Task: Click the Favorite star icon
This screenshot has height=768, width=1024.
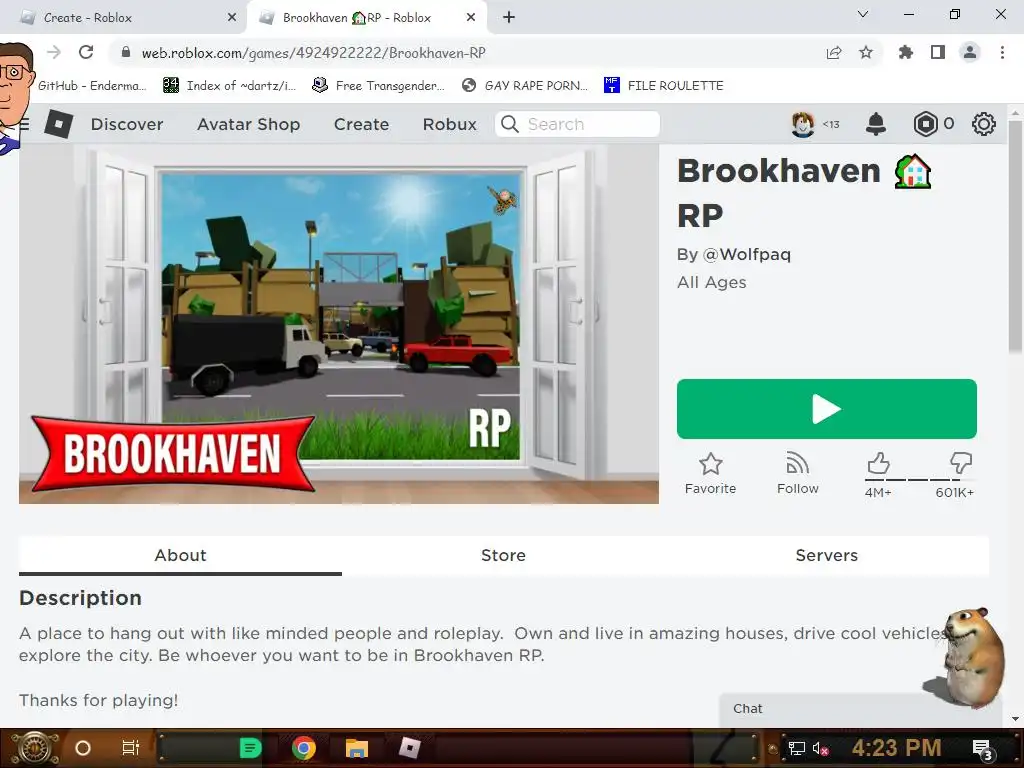Action: click(711, 464)
